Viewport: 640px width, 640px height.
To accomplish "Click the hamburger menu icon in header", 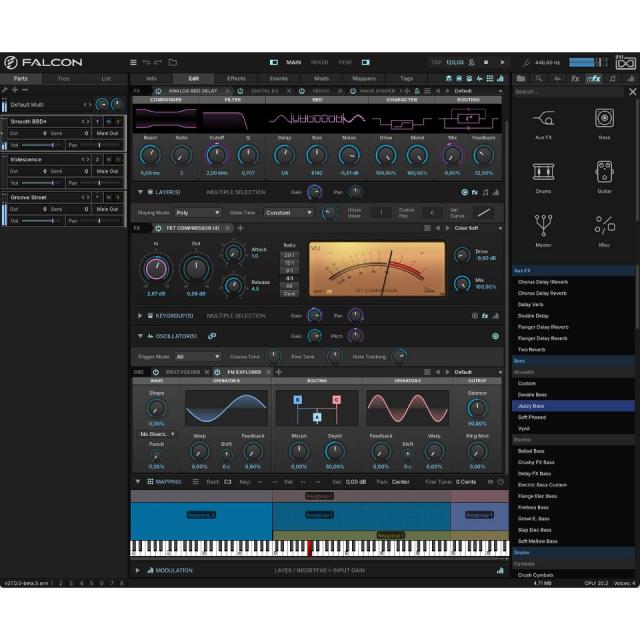I will [133, 62].
